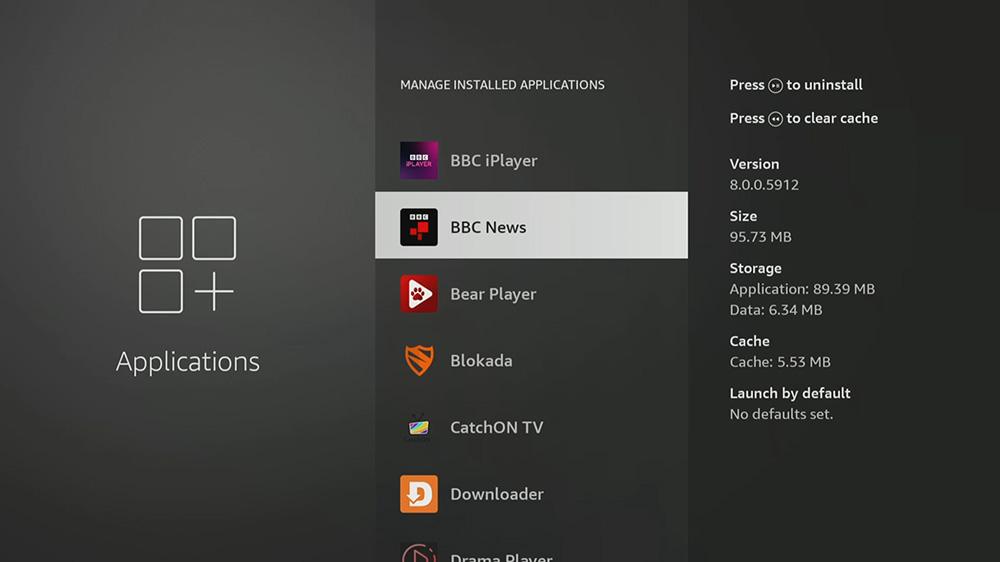Click the Applications label
Viewport: 1000px width, 562px height.
[x=188, y=362]
